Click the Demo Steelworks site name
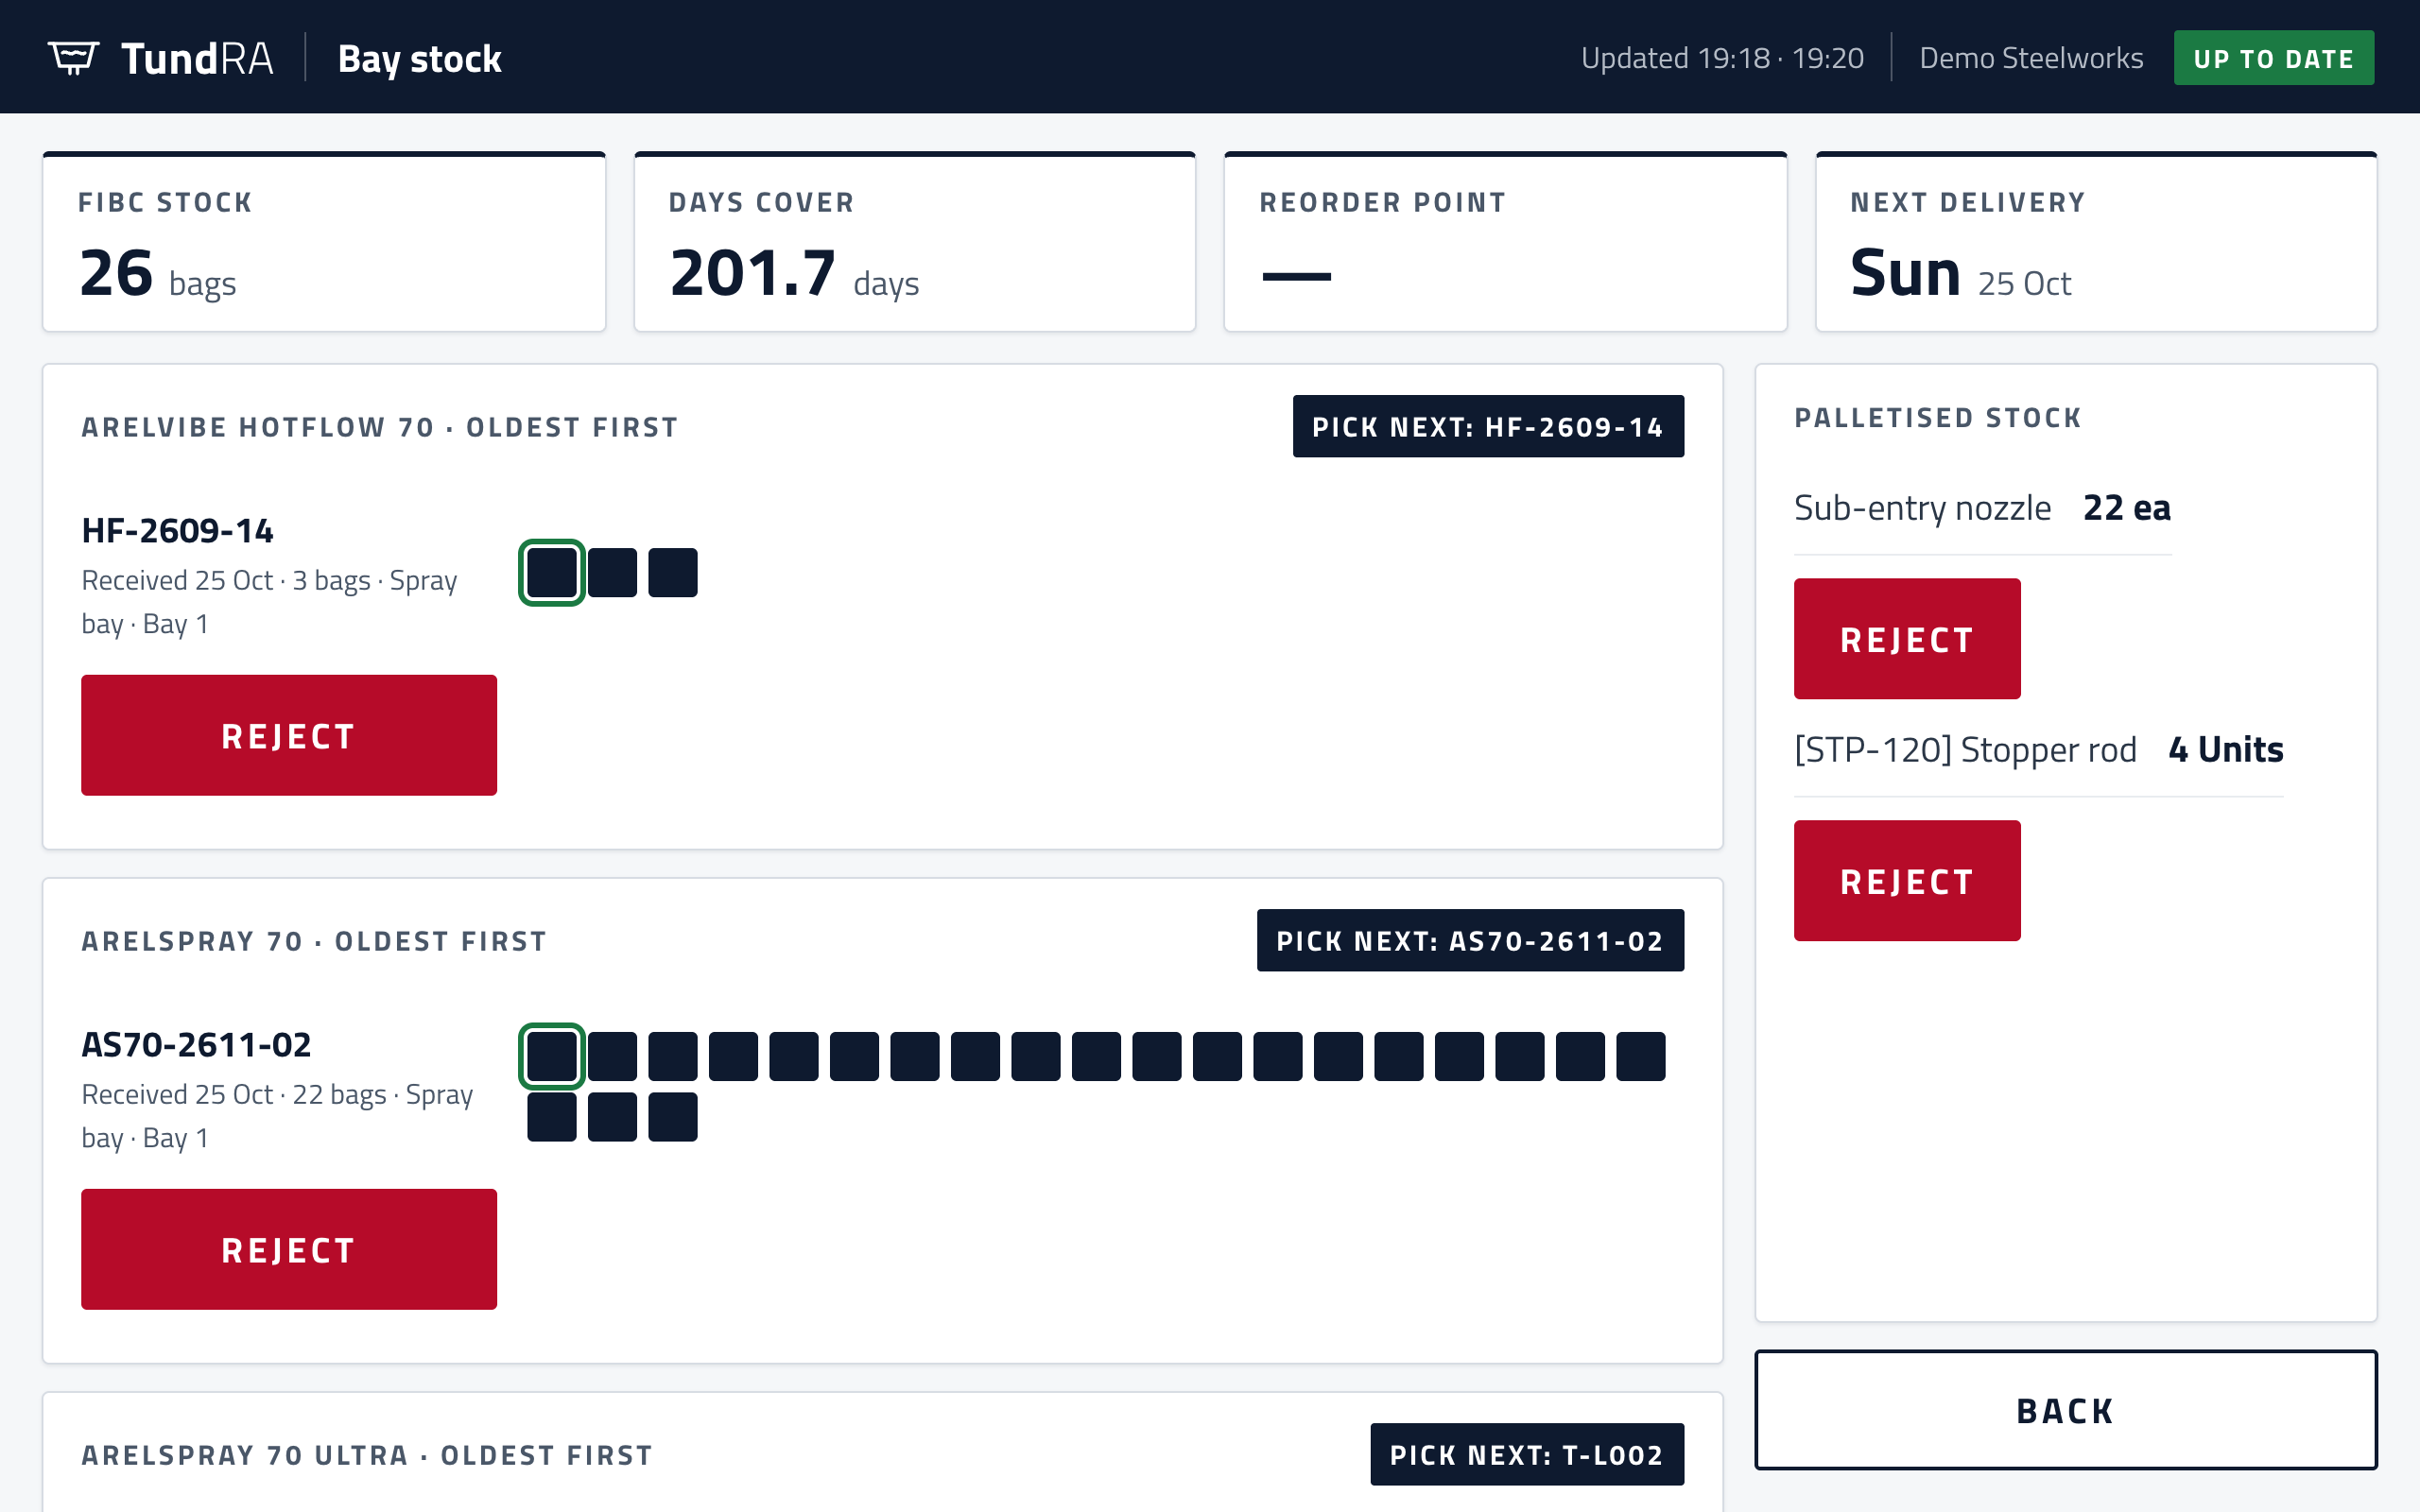The image size is (2420, 1512). tap(2031, 58)
